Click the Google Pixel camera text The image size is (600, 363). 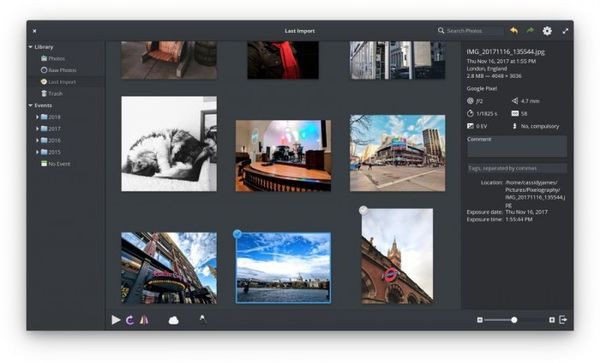482,88
